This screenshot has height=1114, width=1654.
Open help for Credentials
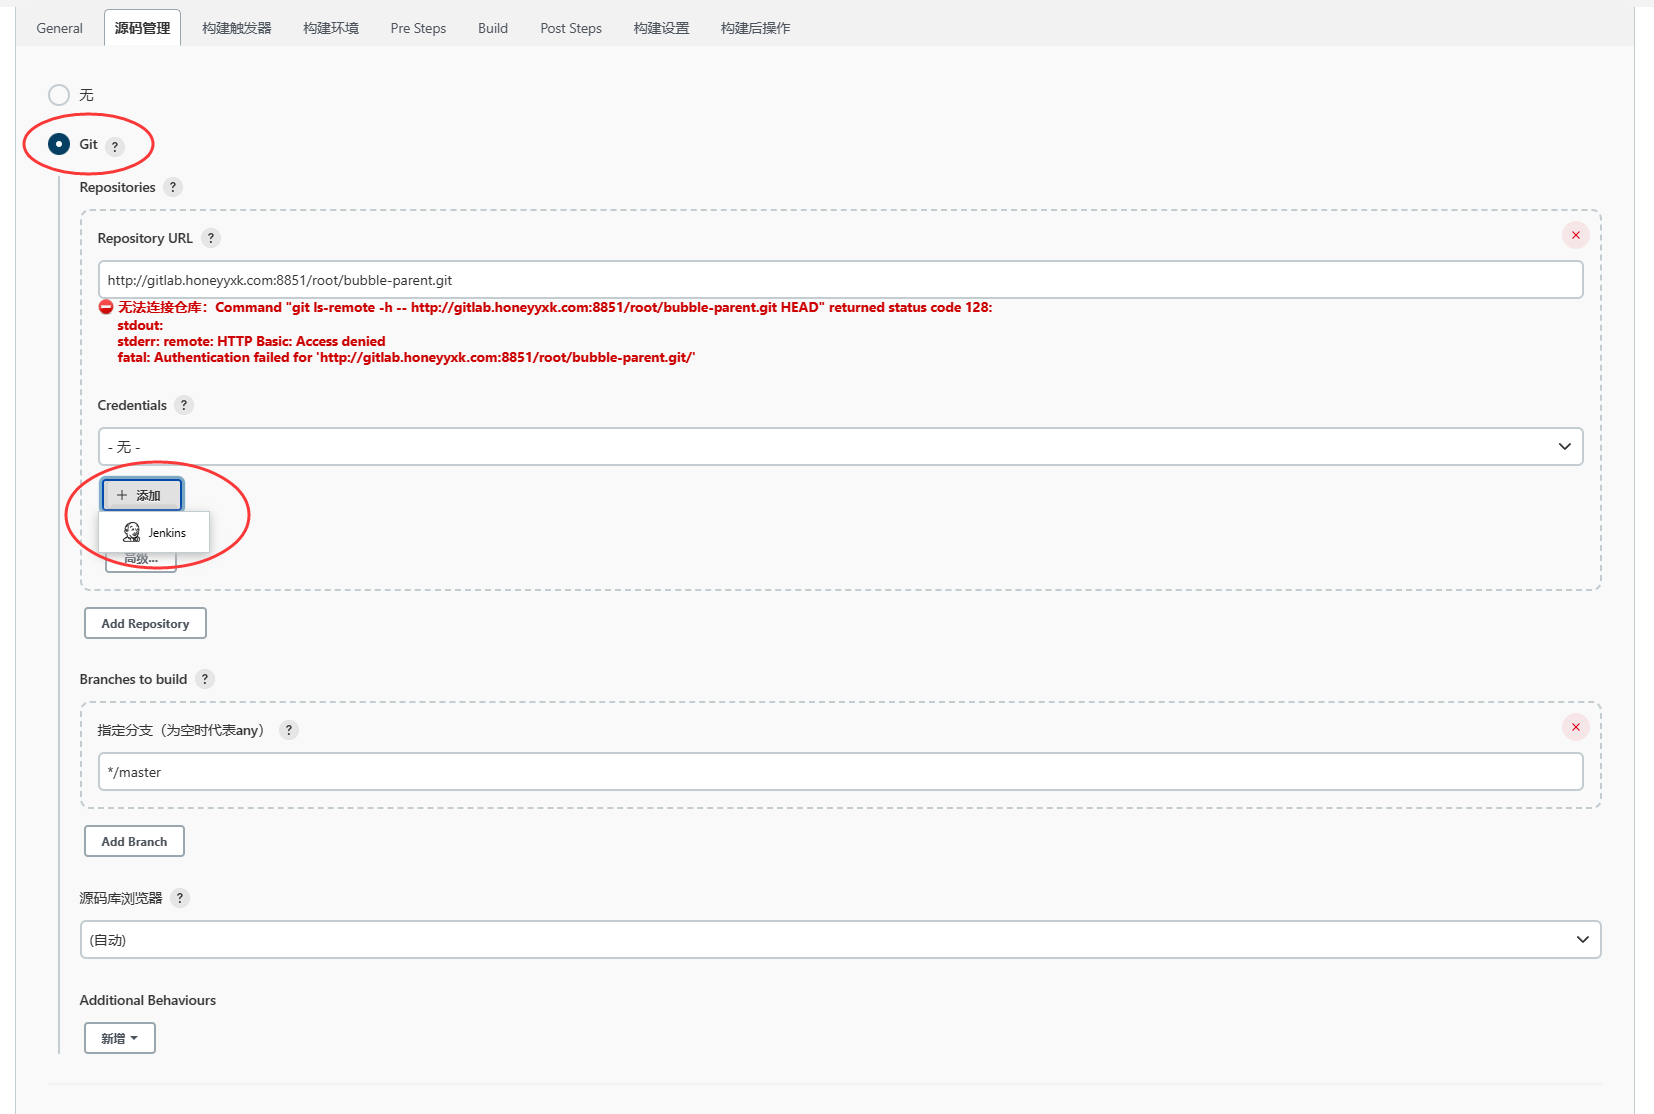click(184, 405)
